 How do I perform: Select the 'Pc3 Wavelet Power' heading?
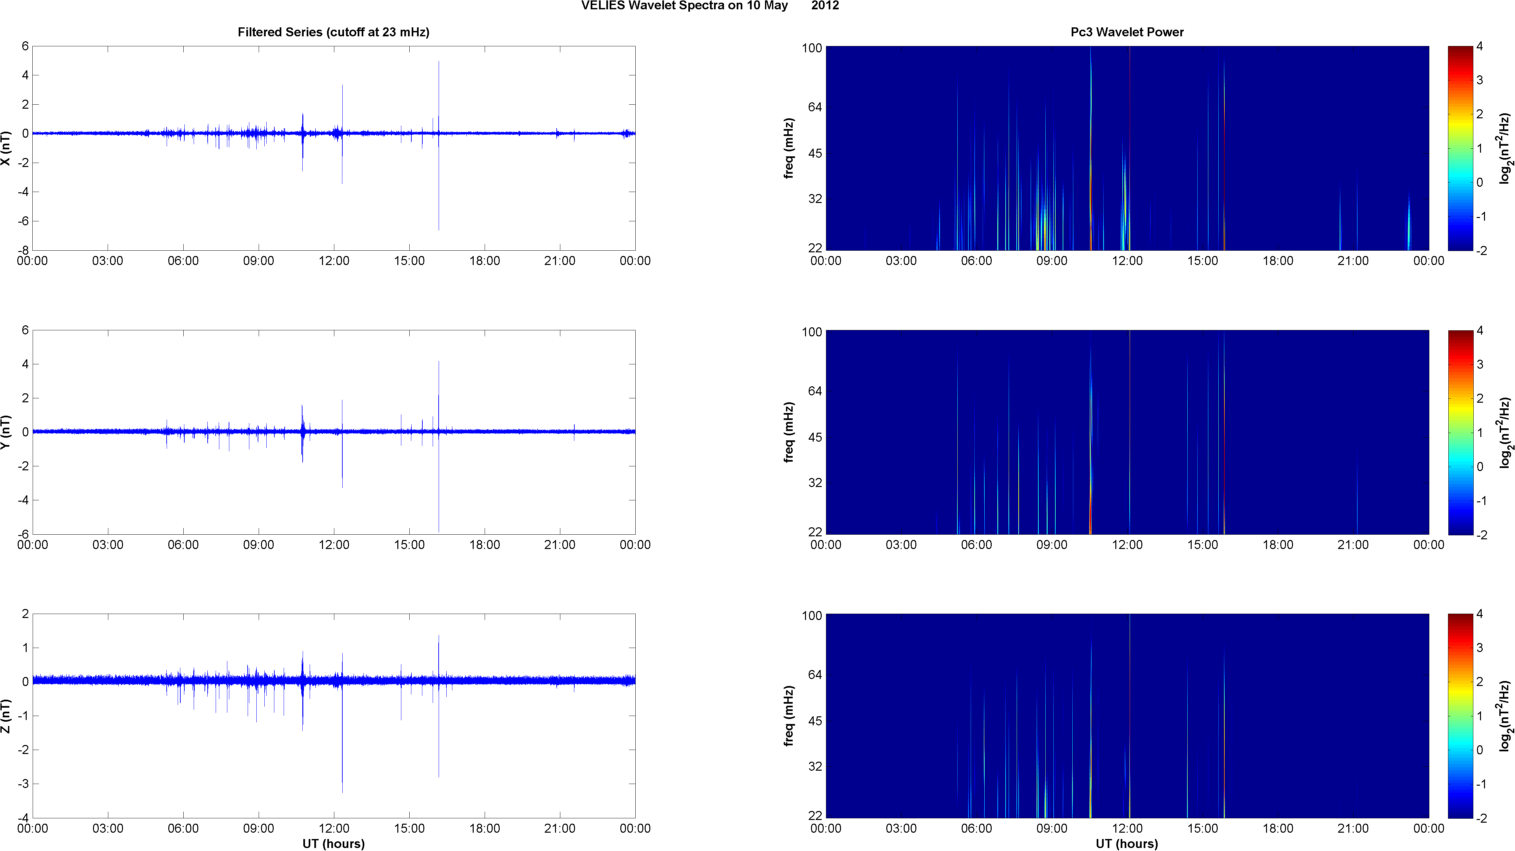click(x=1127, y=32)
